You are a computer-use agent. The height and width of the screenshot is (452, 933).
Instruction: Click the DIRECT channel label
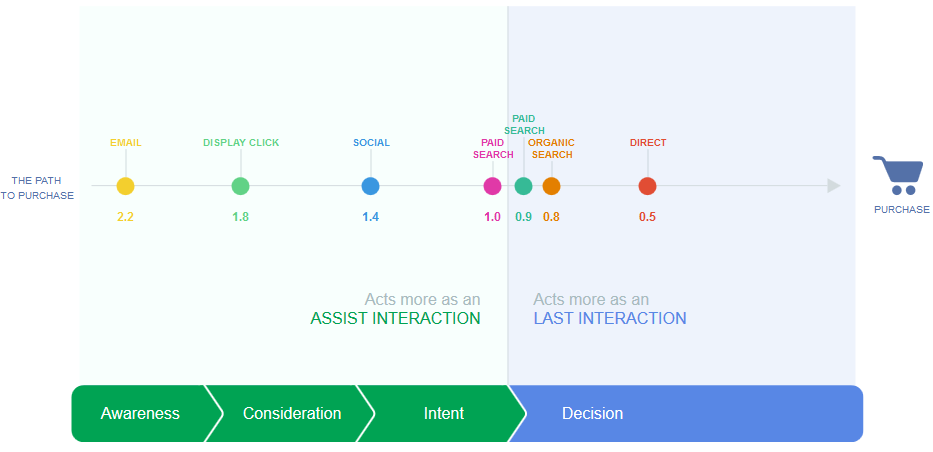coord(648,143)
